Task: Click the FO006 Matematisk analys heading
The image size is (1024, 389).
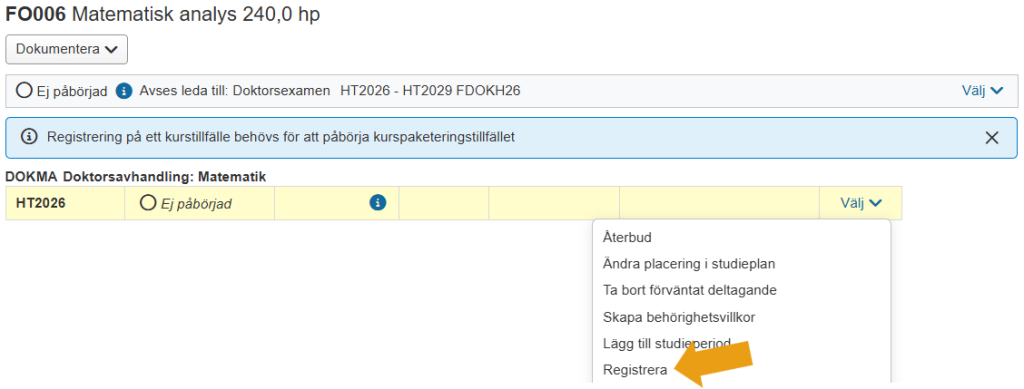Action: 163,14
